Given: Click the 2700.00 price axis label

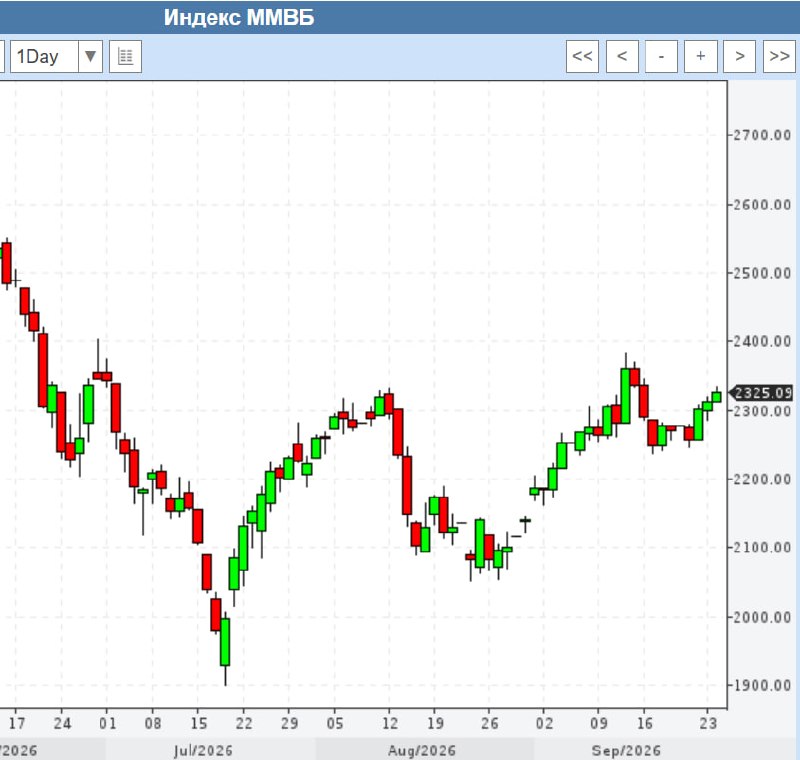Looking at the screenshot, I should click(762, 135).
